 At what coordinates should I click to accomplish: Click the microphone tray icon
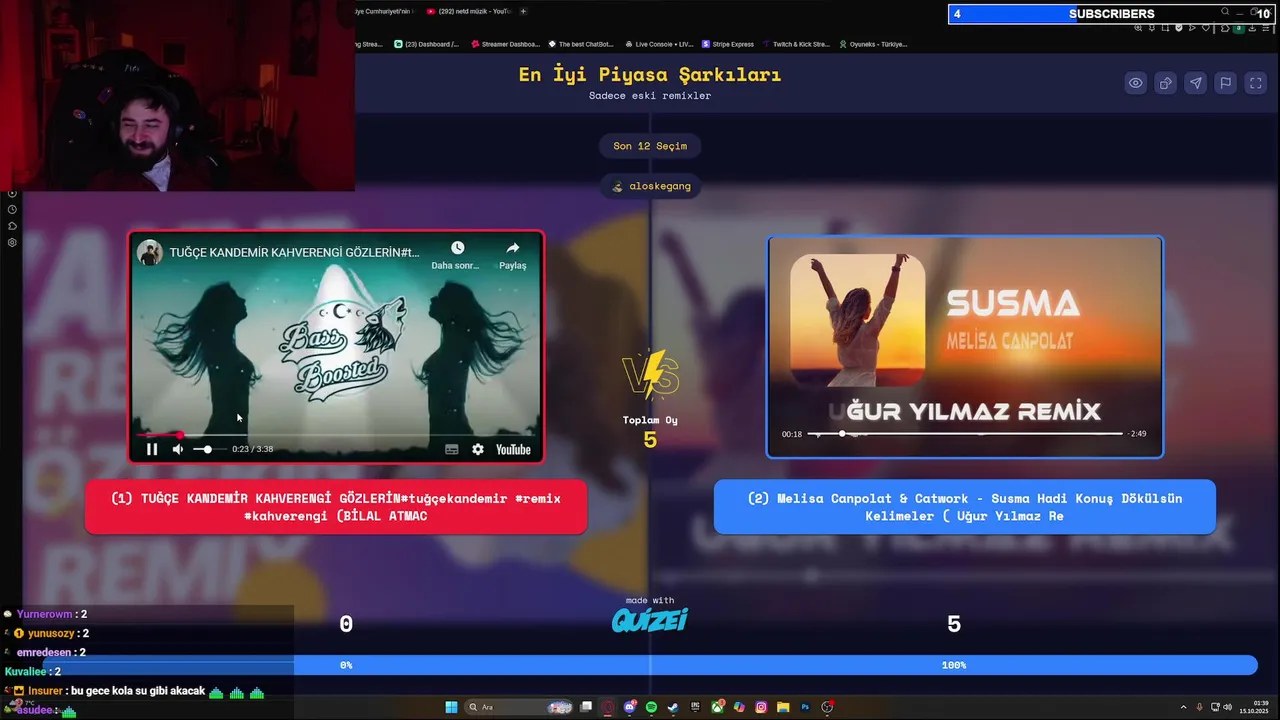click(1199, 707)
